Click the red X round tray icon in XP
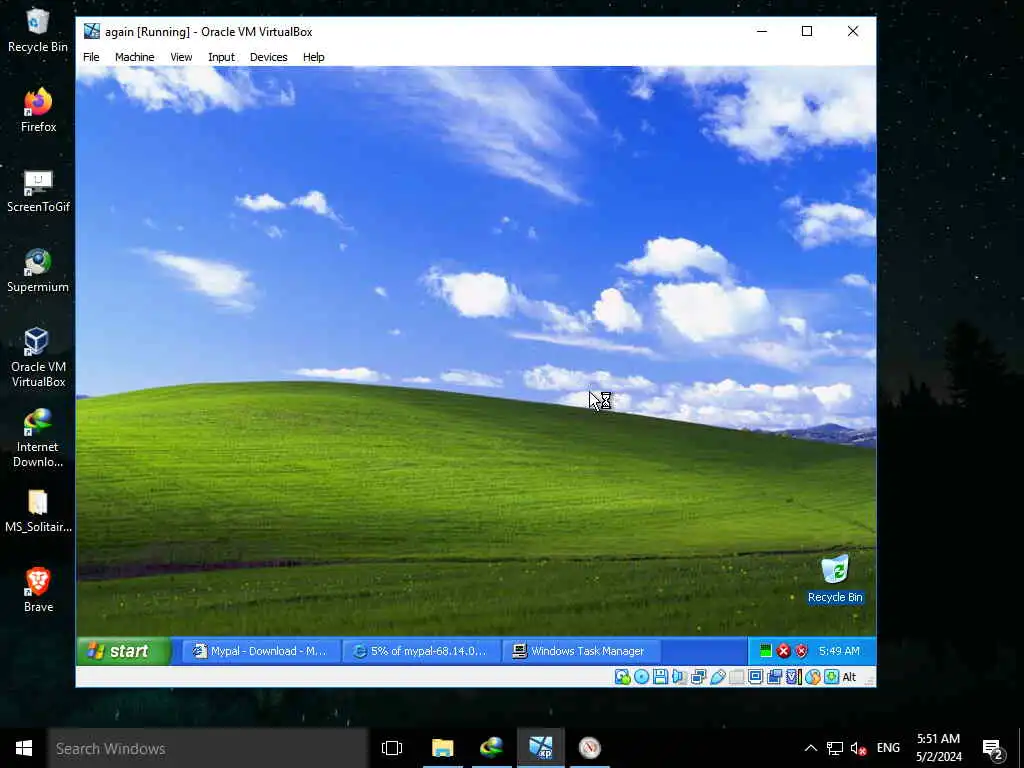Image resolution: width=1024 pixels, height=768 pixels. (784, 650)
